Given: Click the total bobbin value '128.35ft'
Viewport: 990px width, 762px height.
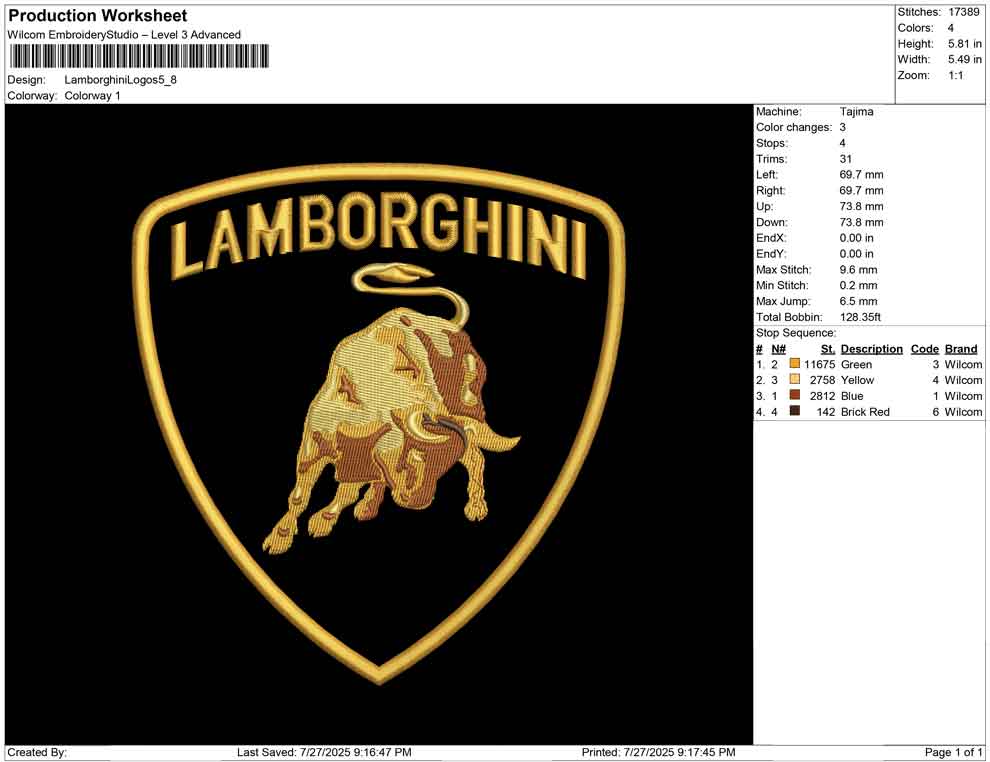Looking at the screenshot, I should click(x=861, y=317).
